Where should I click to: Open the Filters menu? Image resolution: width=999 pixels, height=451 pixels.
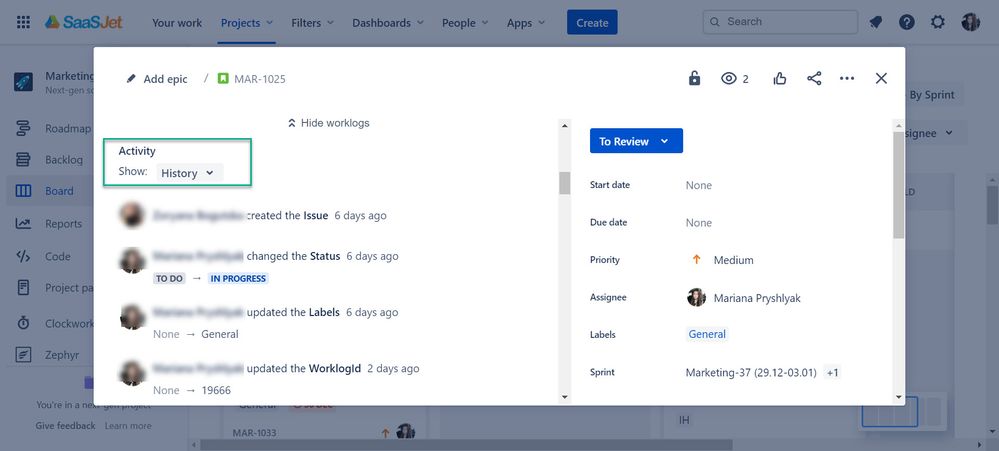coord(312,23)
